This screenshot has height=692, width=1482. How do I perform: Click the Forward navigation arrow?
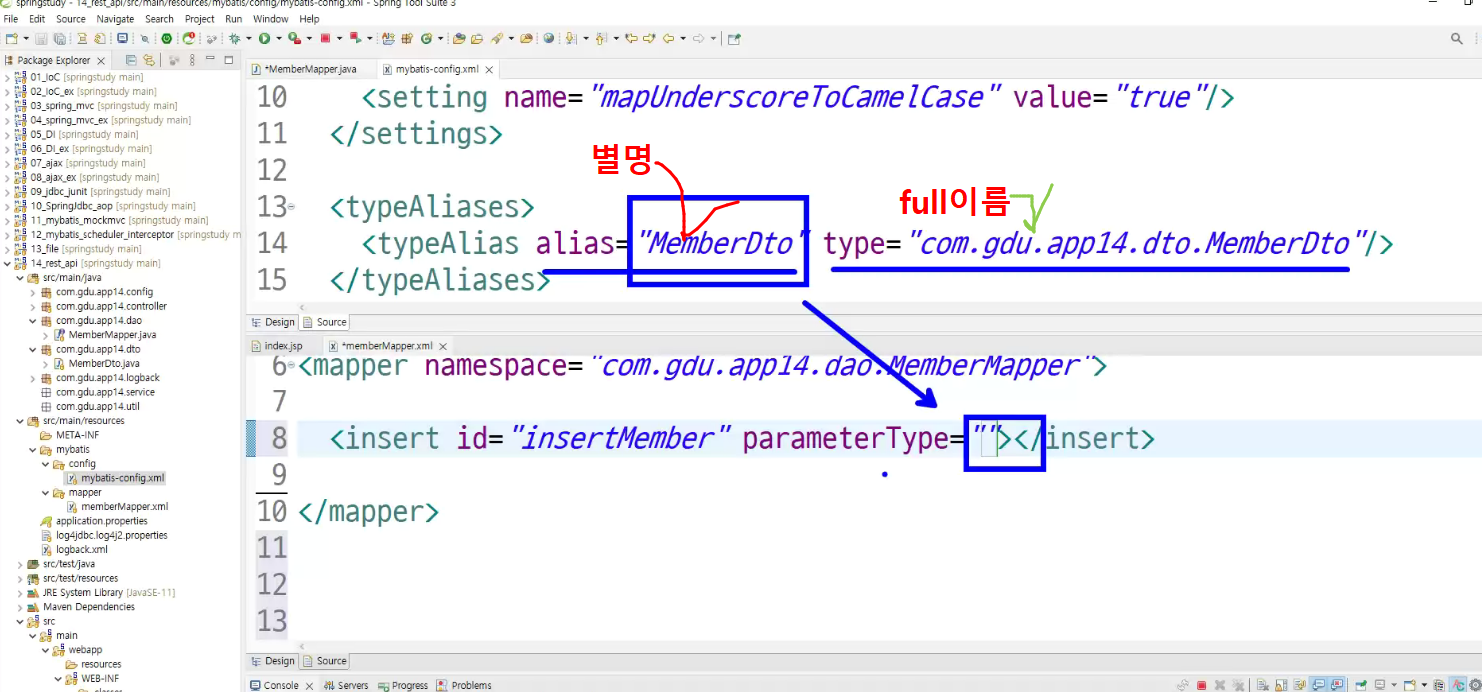click(x=698, y=39)
